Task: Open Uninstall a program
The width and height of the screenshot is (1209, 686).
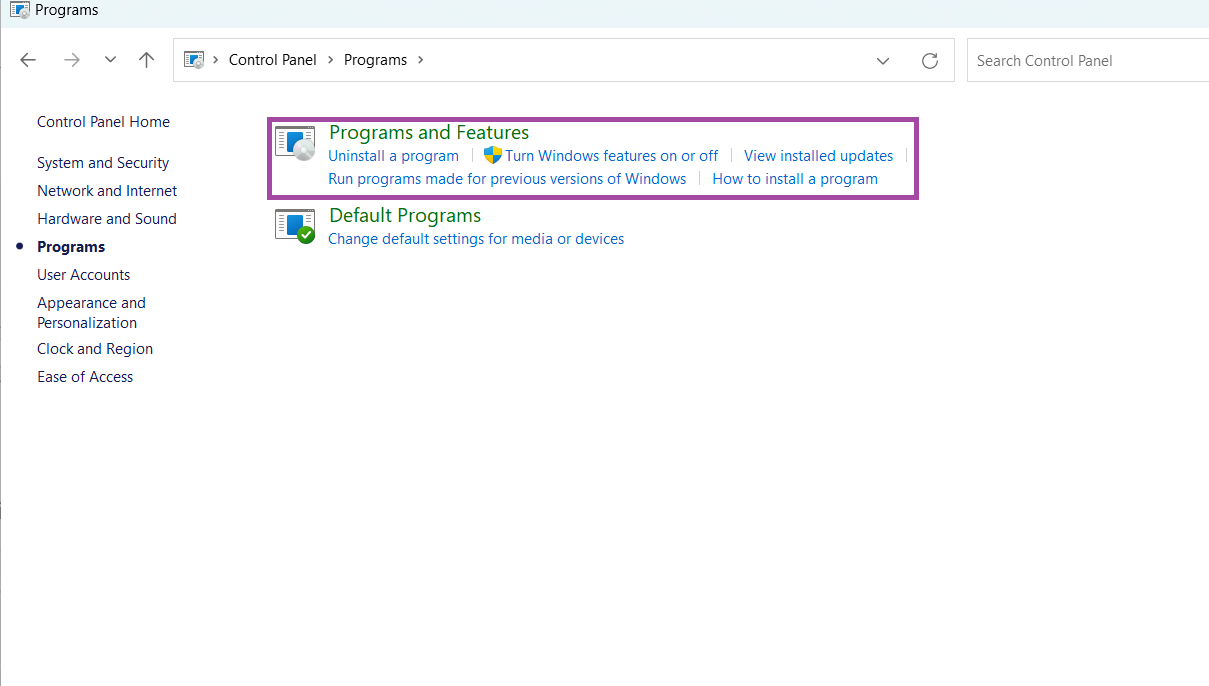Action: coord(393,155)
